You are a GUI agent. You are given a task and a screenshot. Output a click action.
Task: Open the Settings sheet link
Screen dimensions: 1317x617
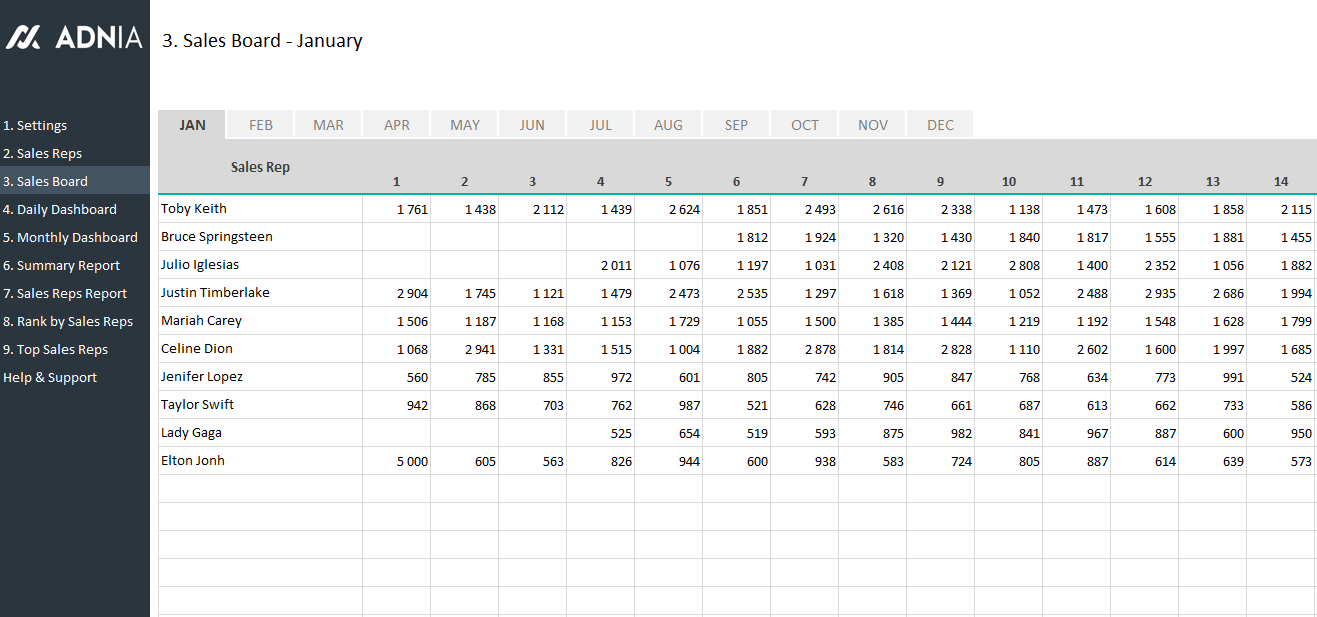tap(35, 126)
